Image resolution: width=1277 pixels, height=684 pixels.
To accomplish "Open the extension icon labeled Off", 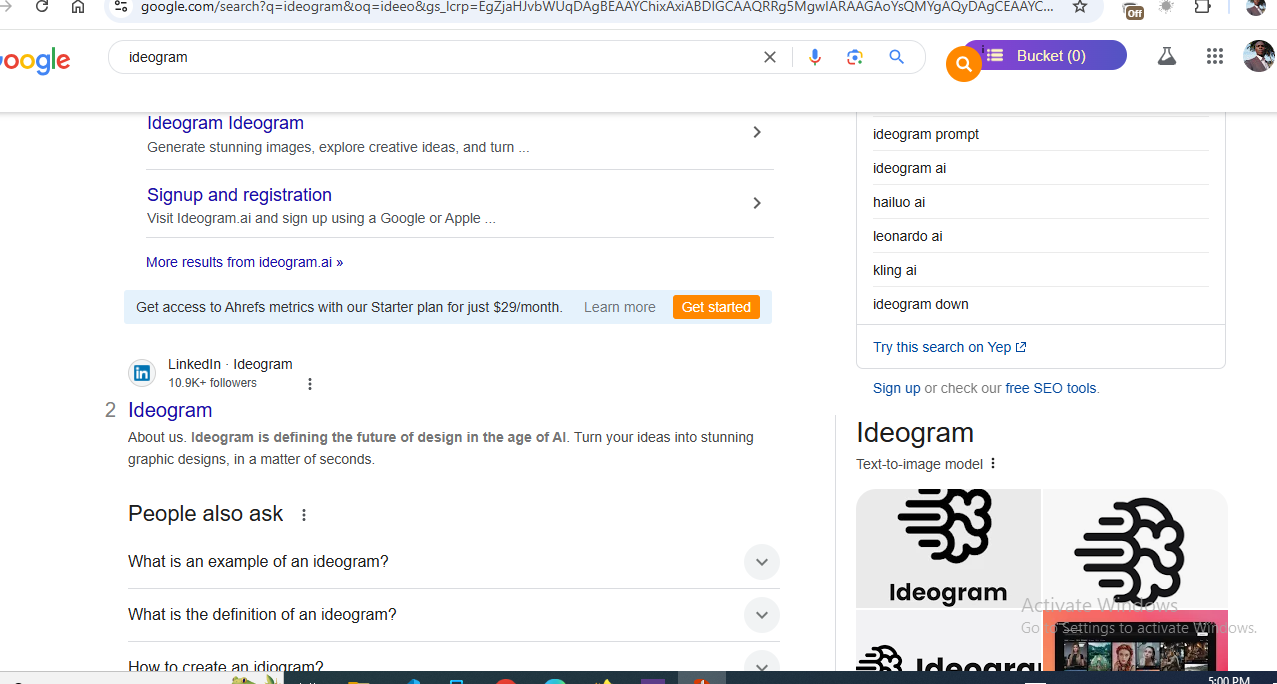I will click(1133, 10).
